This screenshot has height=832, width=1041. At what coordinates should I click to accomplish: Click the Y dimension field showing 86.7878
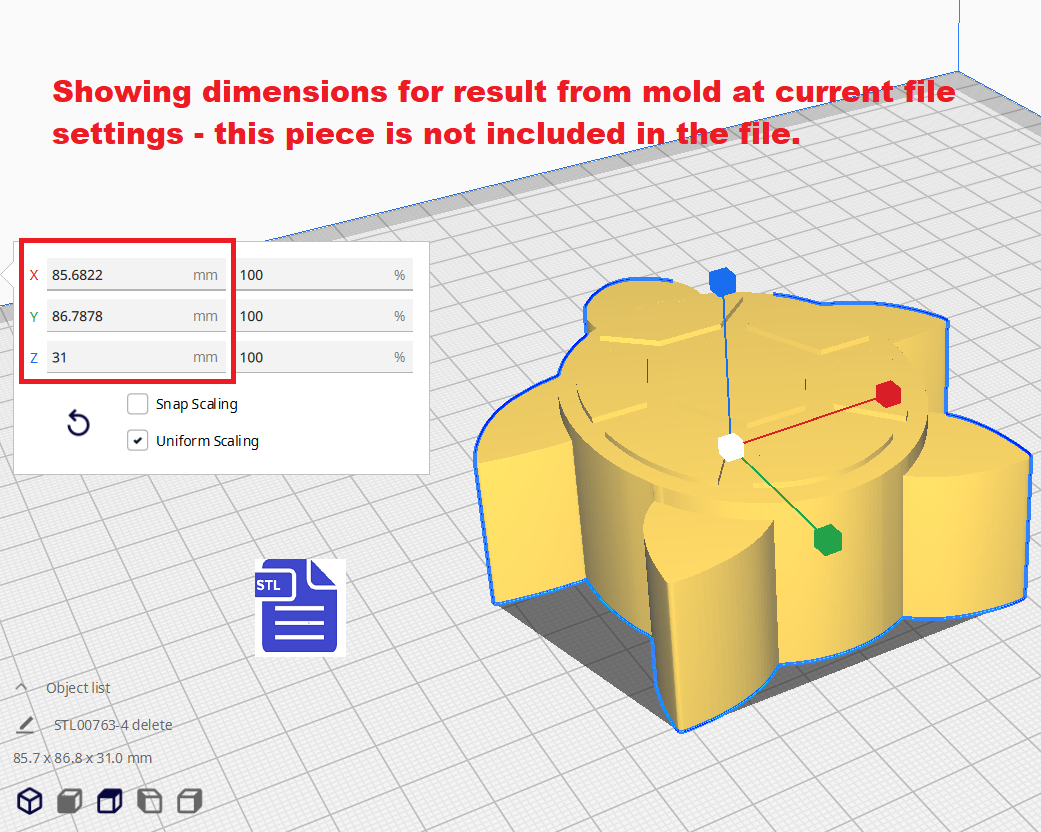[120, 316]
